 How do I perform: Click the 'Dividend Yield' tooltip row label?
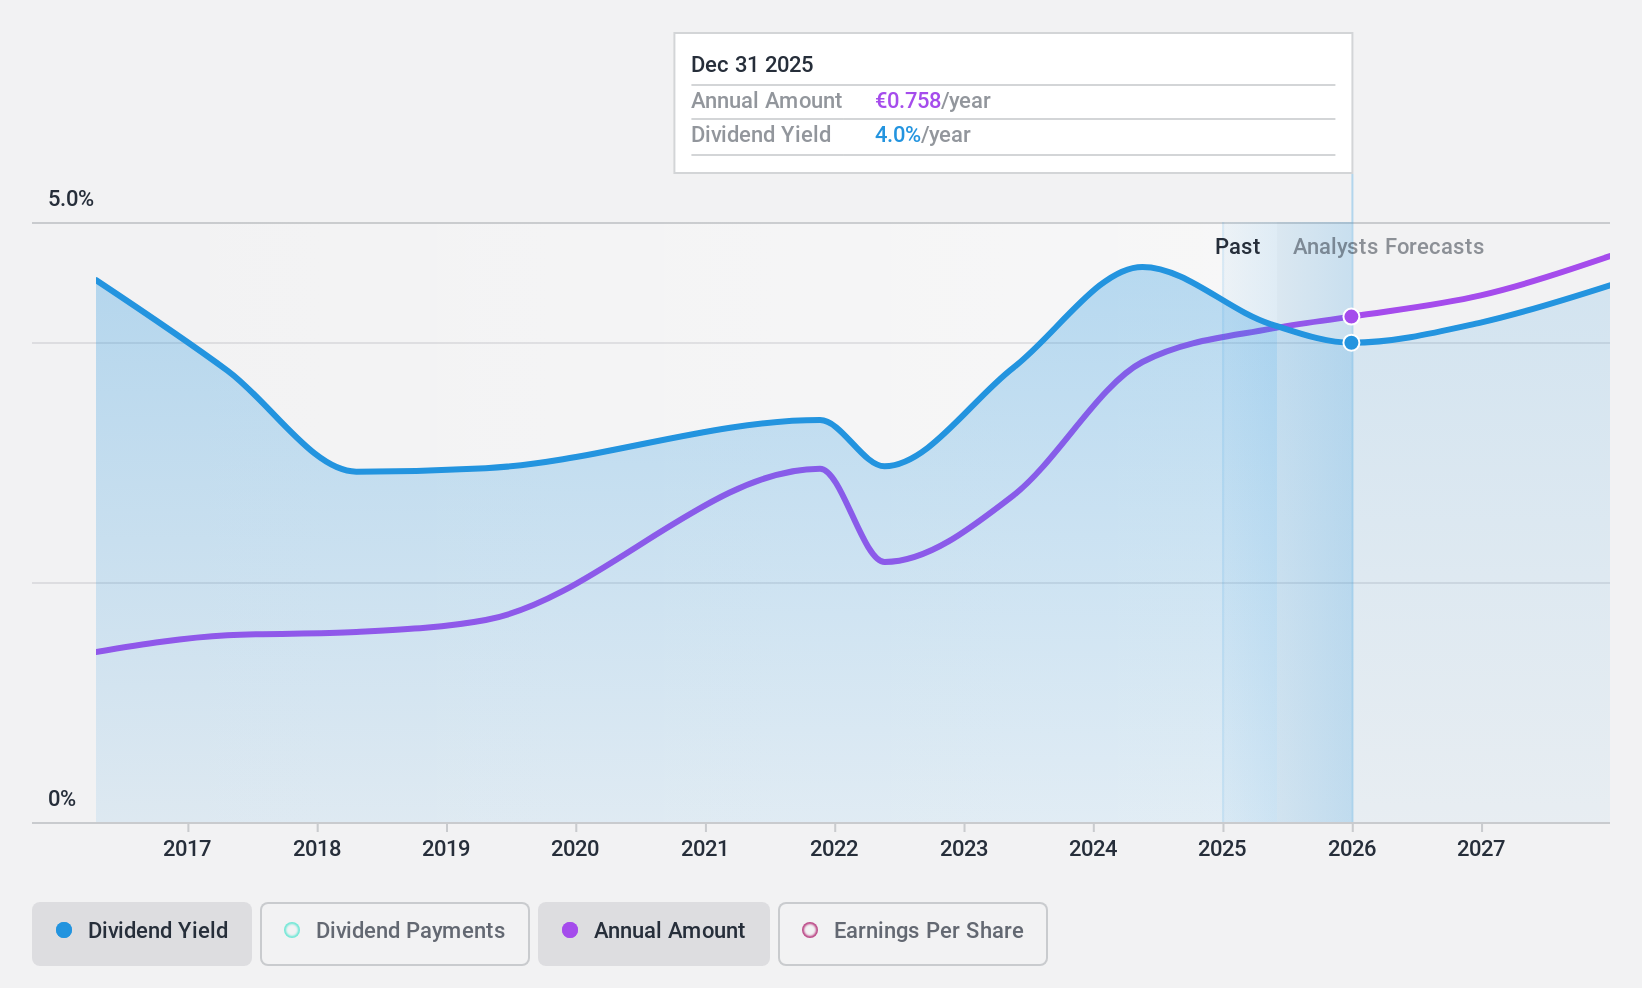tap(761, 135)
